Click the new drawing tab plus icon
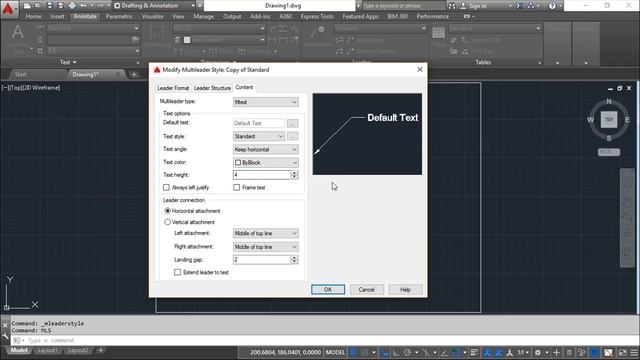Screen dimensions: 640x360 pos(133,74)
